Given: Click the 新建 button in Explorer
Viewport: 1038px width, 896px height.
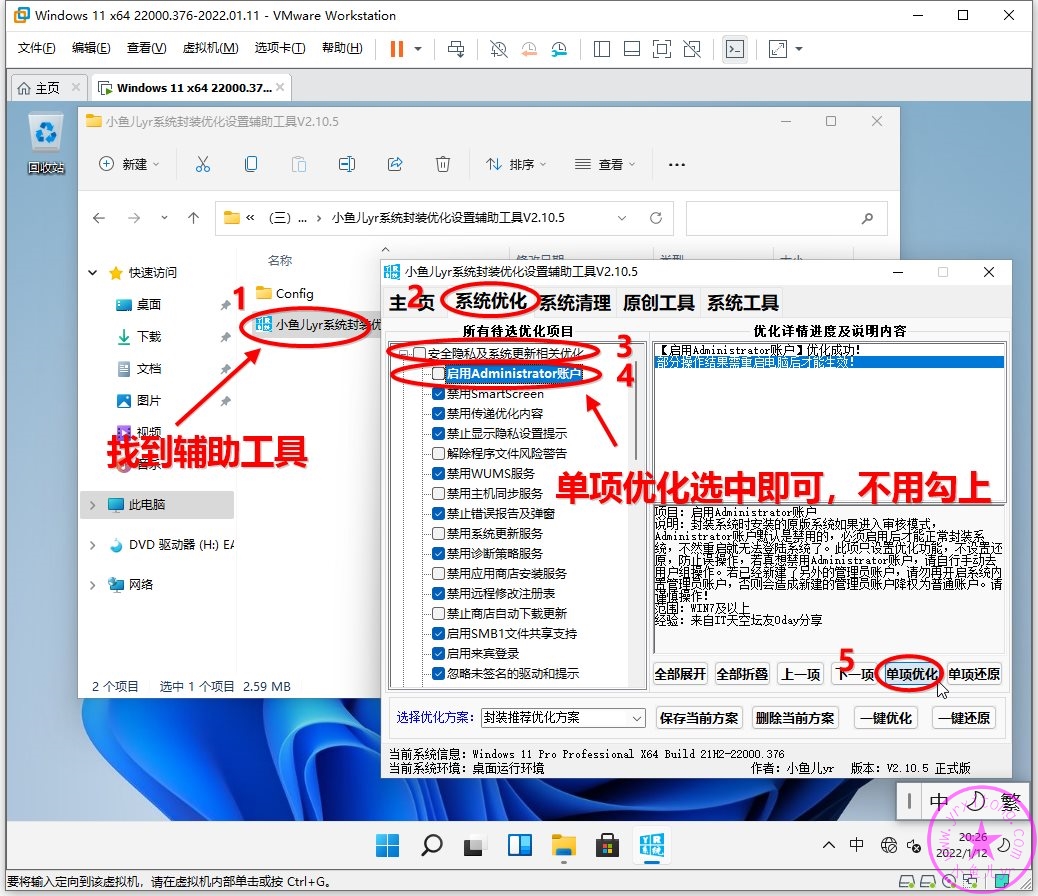Looking at the screenshot, I should pos(129,164).
